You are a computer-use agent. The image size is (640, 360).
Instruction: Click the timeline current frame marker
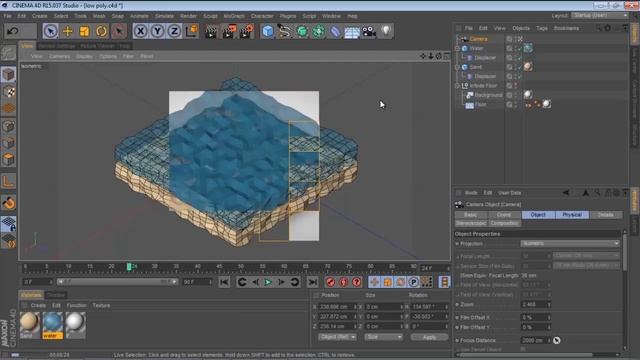coord(129,267)
